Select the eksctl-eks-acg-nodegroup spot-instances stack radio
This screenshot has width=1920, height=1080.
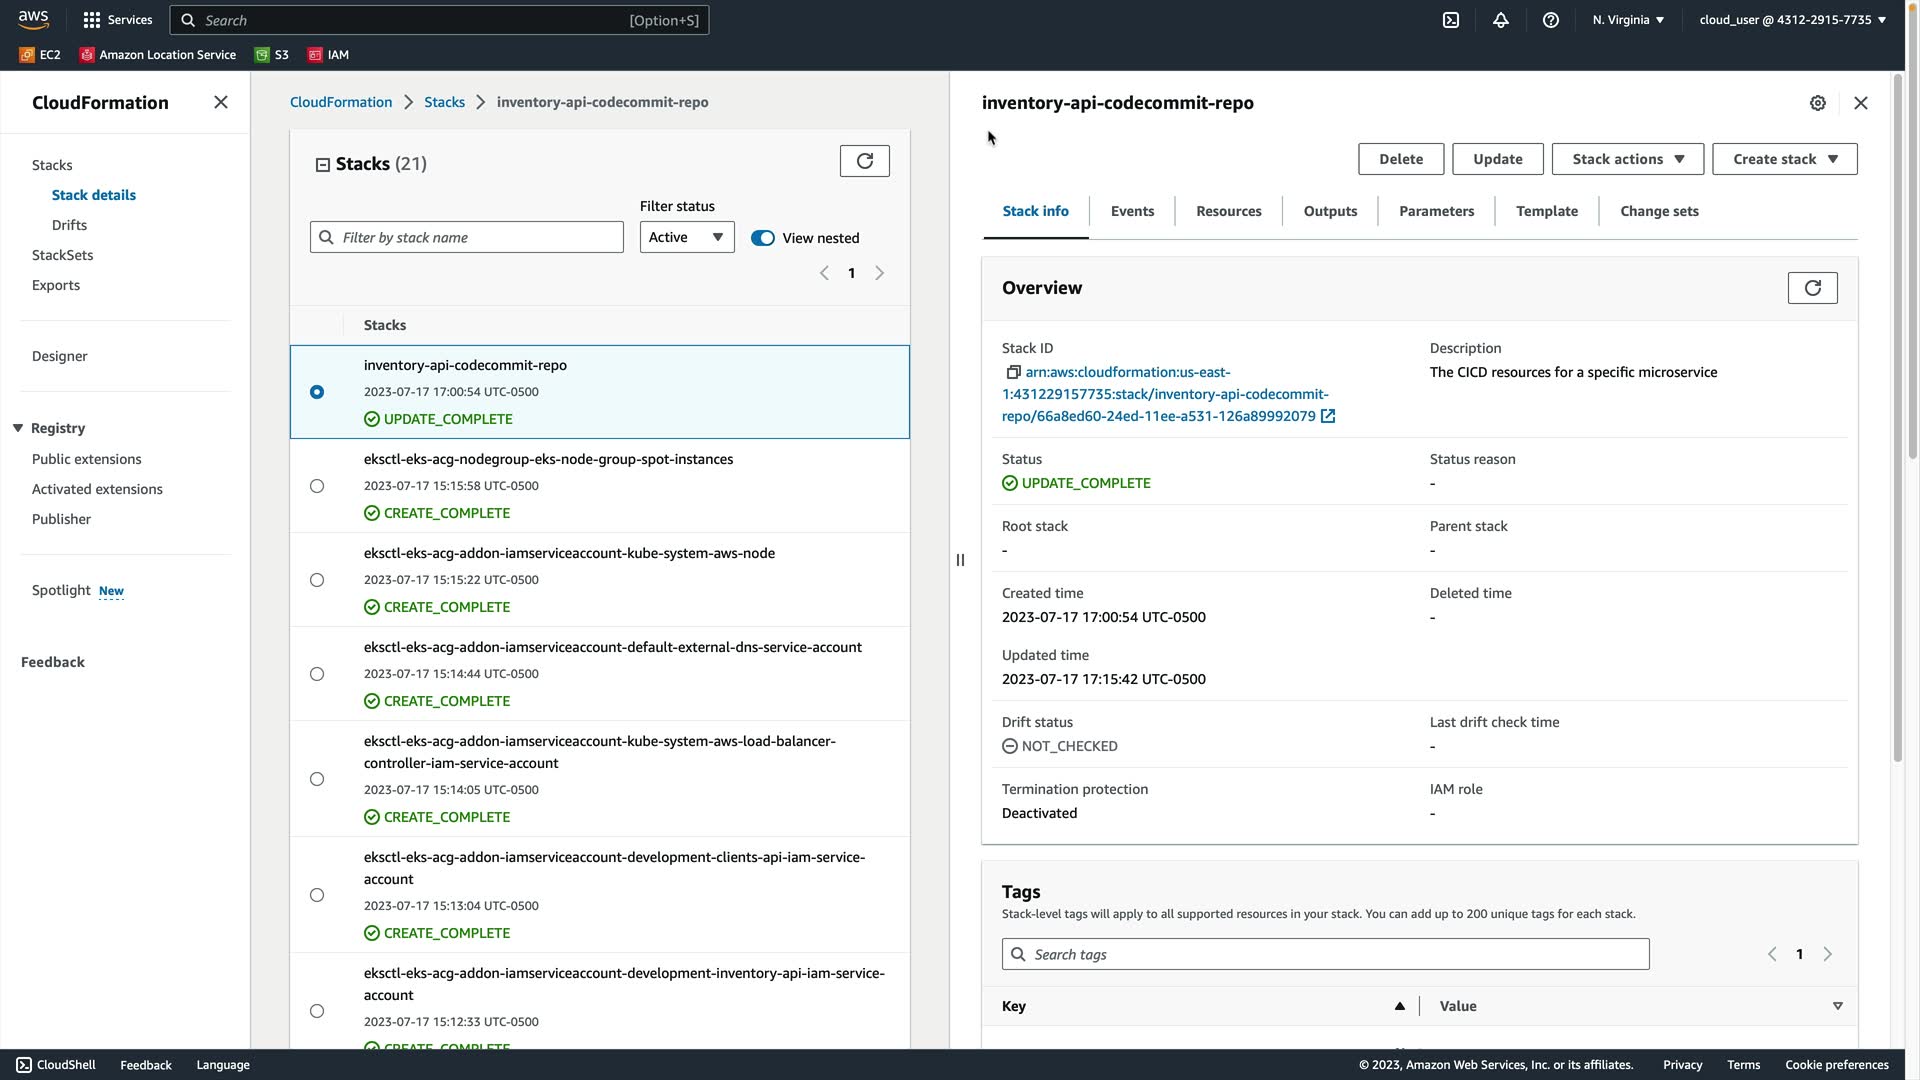[x=317, y=486]
